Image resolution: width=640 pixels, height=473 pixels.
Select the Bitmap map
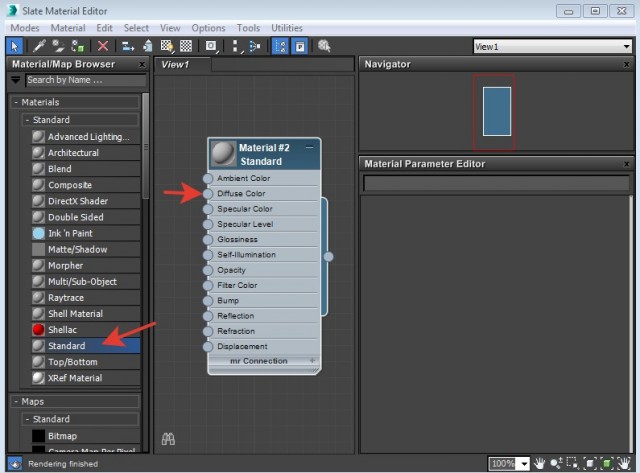(86, 436)
